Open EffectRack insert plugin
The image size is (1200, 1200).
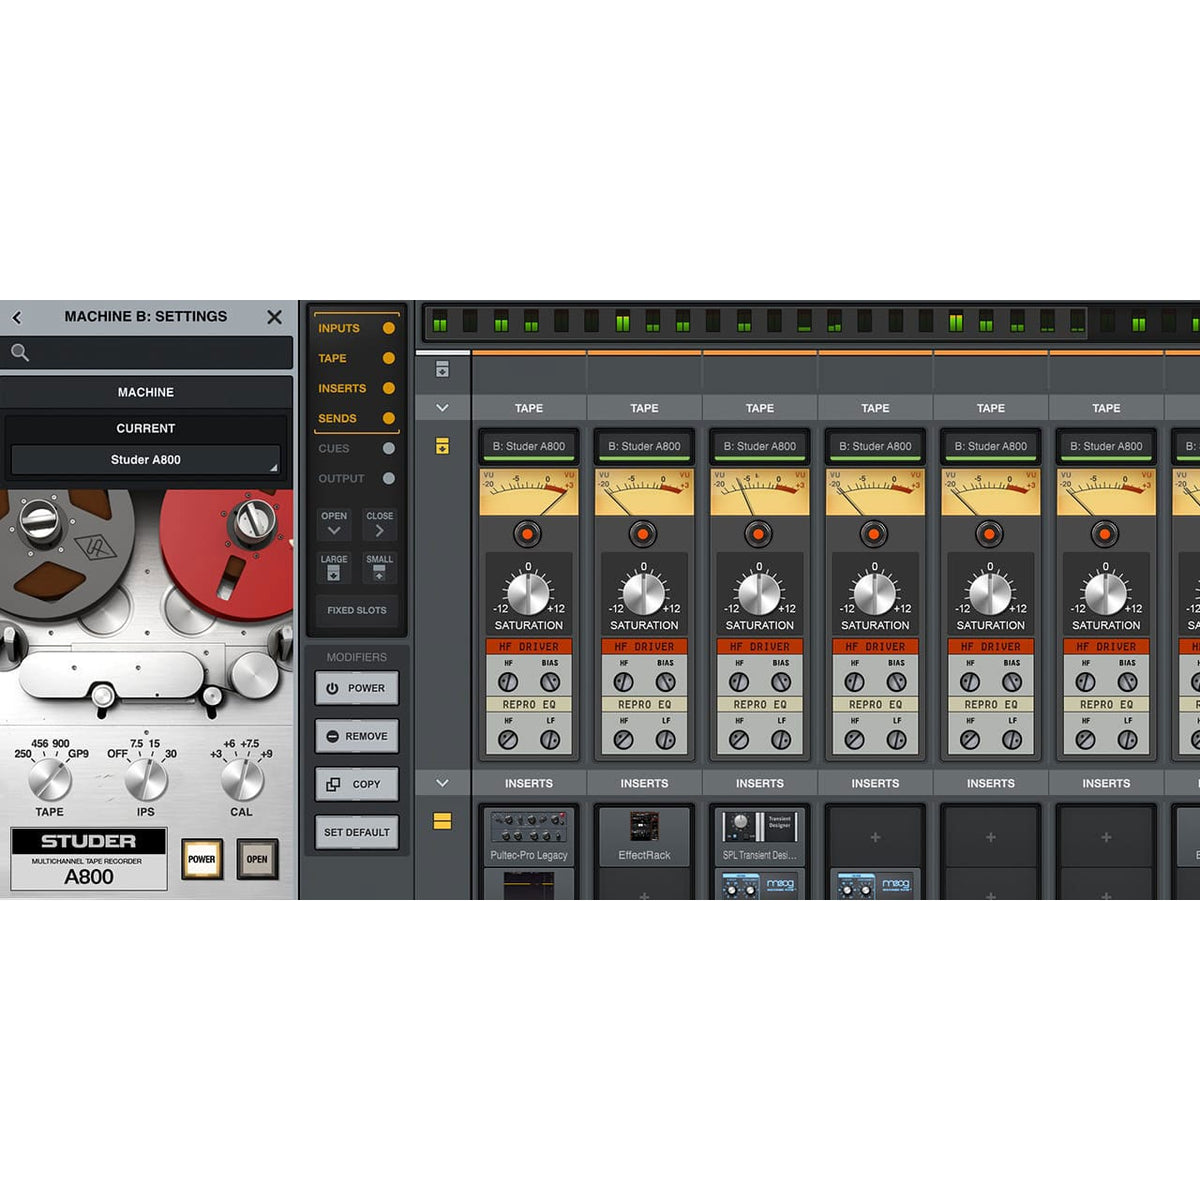[644, 836]
